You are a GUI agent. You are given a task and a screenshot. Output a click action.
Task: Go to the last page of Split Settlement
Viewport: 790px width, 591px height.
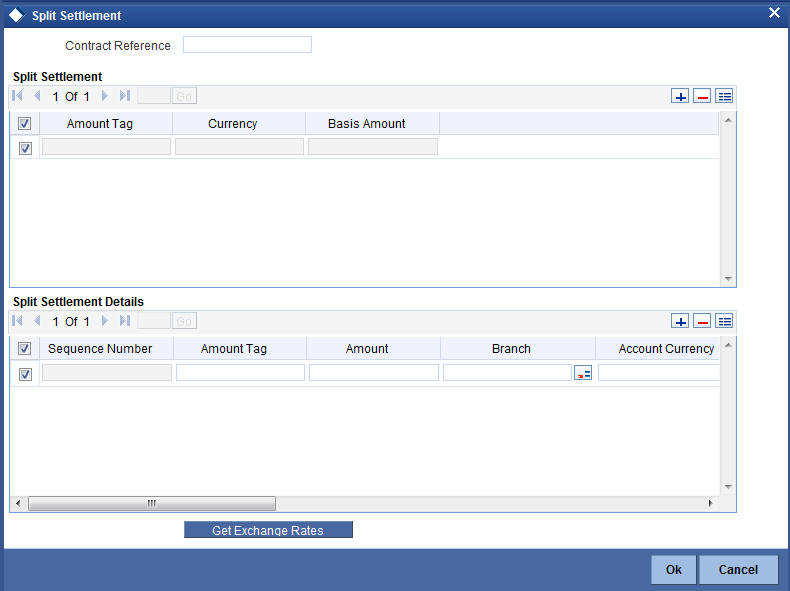[x=124, y=96]
